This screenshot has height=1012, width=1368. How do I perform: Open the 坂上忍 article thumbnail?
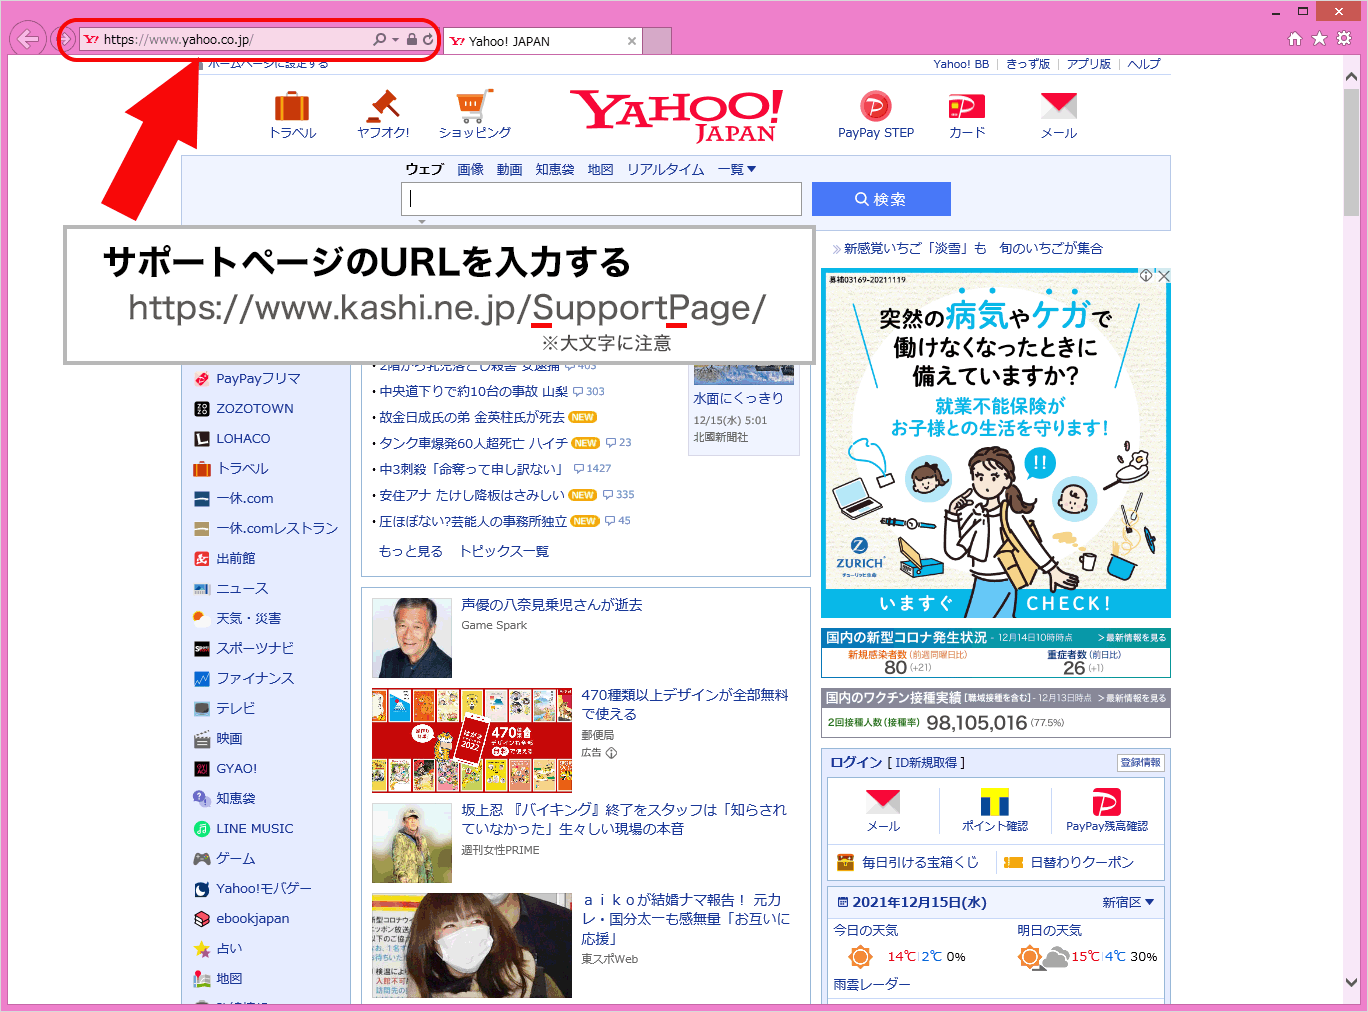coord(412,843)
